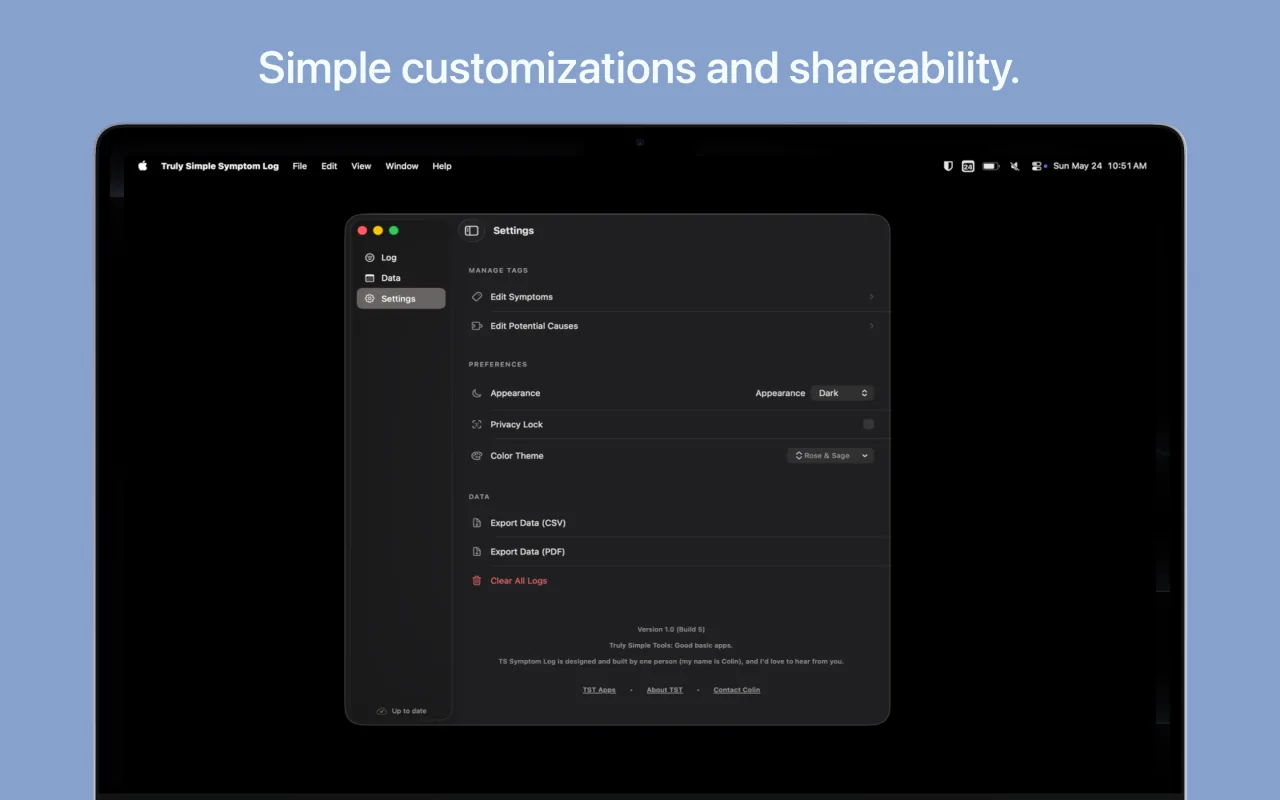Open the Truly Simple Symptom Log app menu

(x=220, y=166)
